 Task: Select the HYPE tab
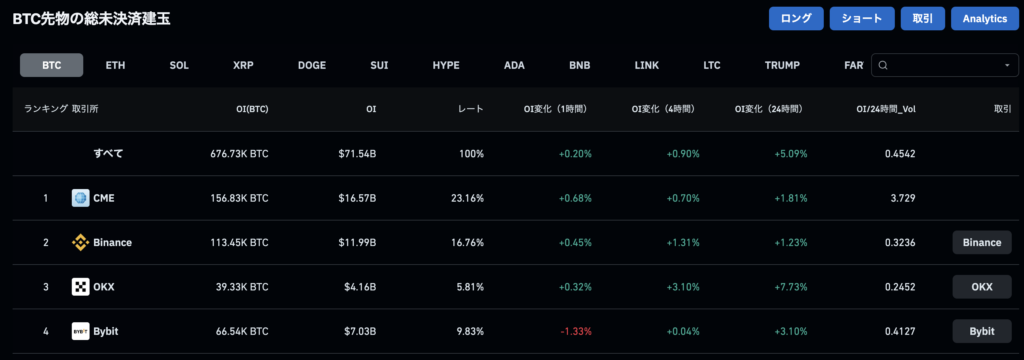[446, 65]
